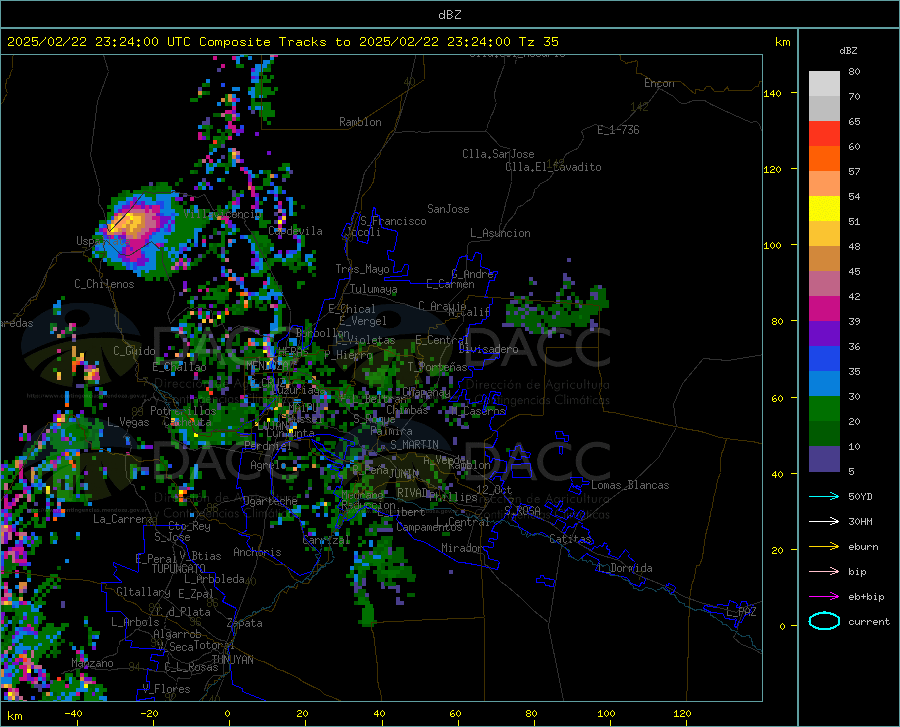The height and width of the screenshot is (727, 900).
Task: Click the eb+bip legend label
Action: click(x=866, y=597)
